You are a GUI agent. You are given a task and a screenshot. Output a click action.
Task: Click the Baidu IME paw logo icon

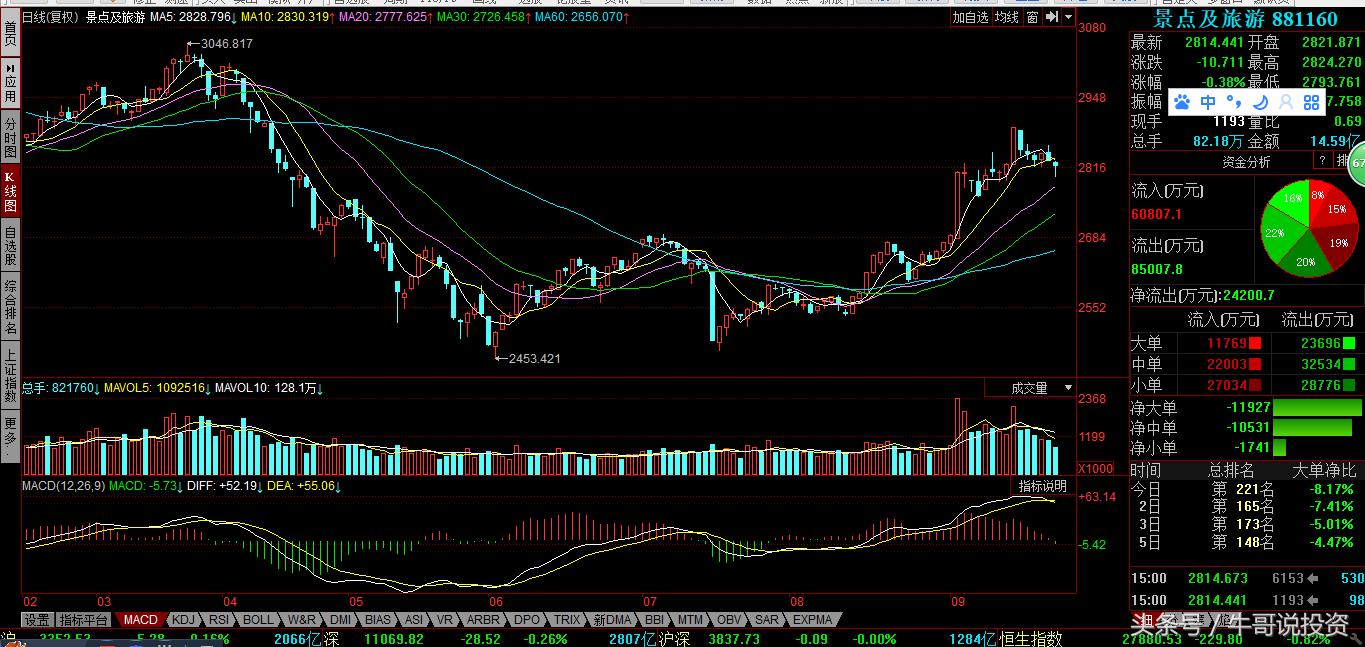coord(1182,102)
